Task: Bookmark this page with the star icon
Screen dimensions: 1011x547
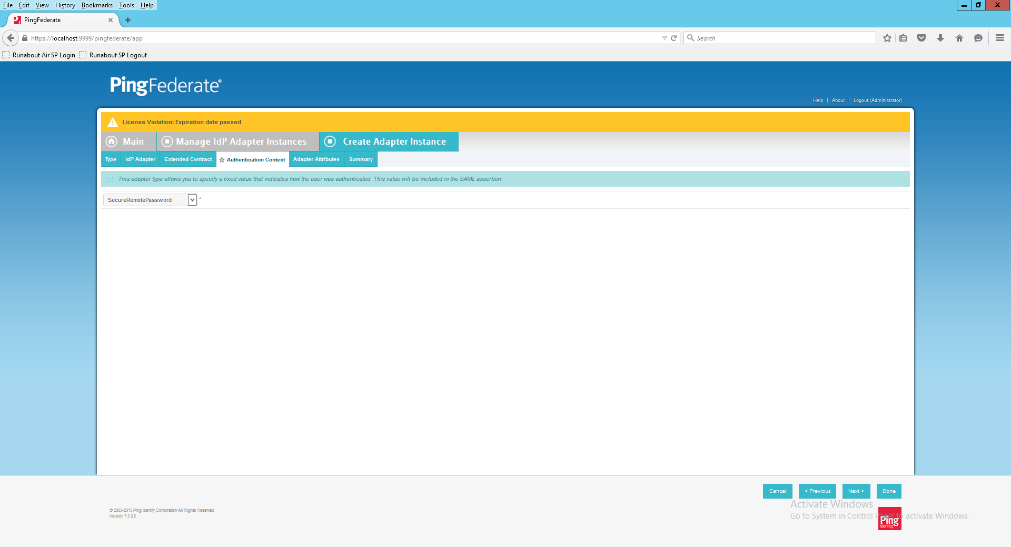Action: coord(887,38)
